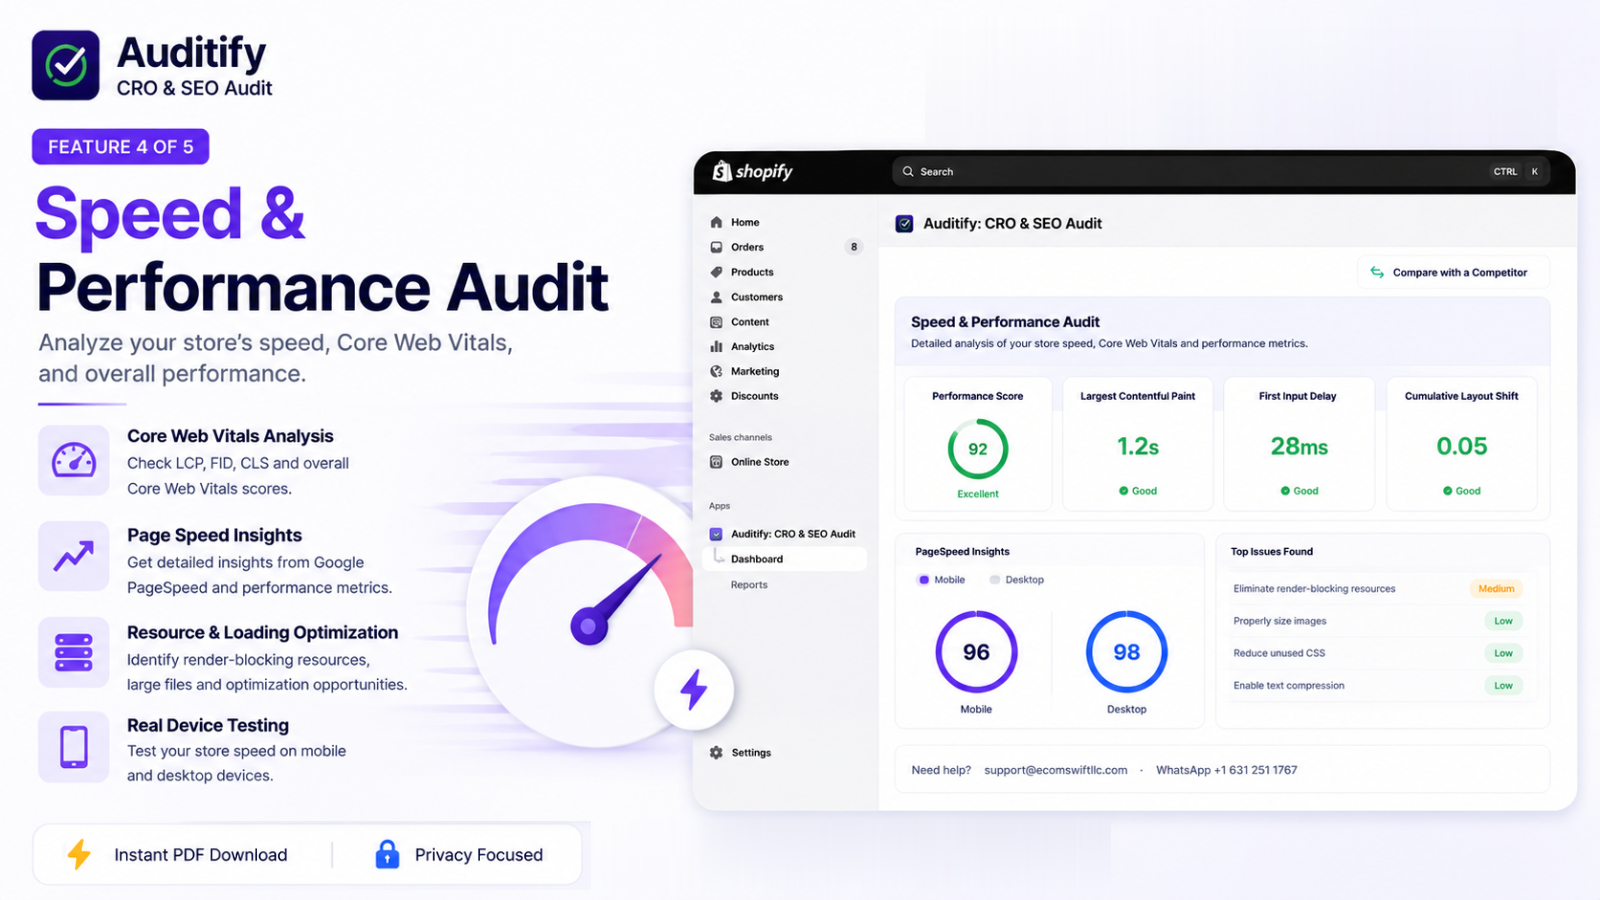1600x900 pixels.
Task: Click the Top Issues Found heading
Action: click(1271, 552)
